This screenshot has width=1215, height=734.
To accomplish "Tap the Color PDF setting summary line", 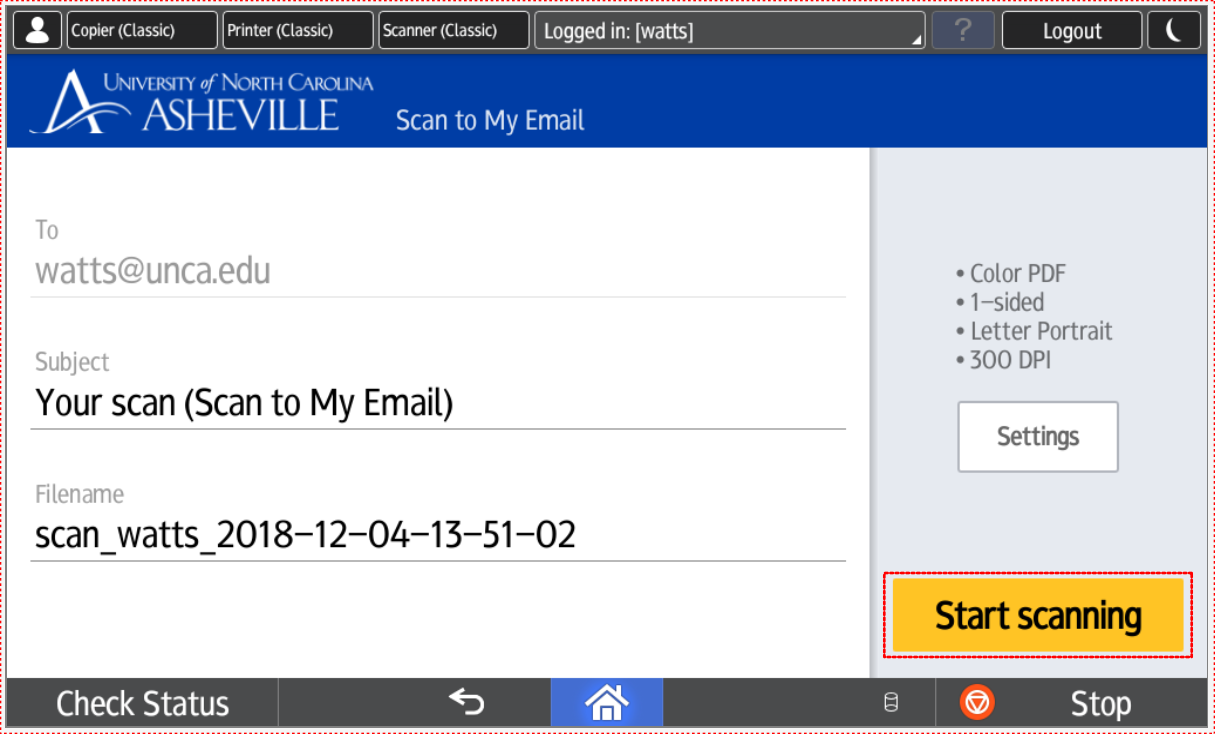I will click(x=1017, y=273).
